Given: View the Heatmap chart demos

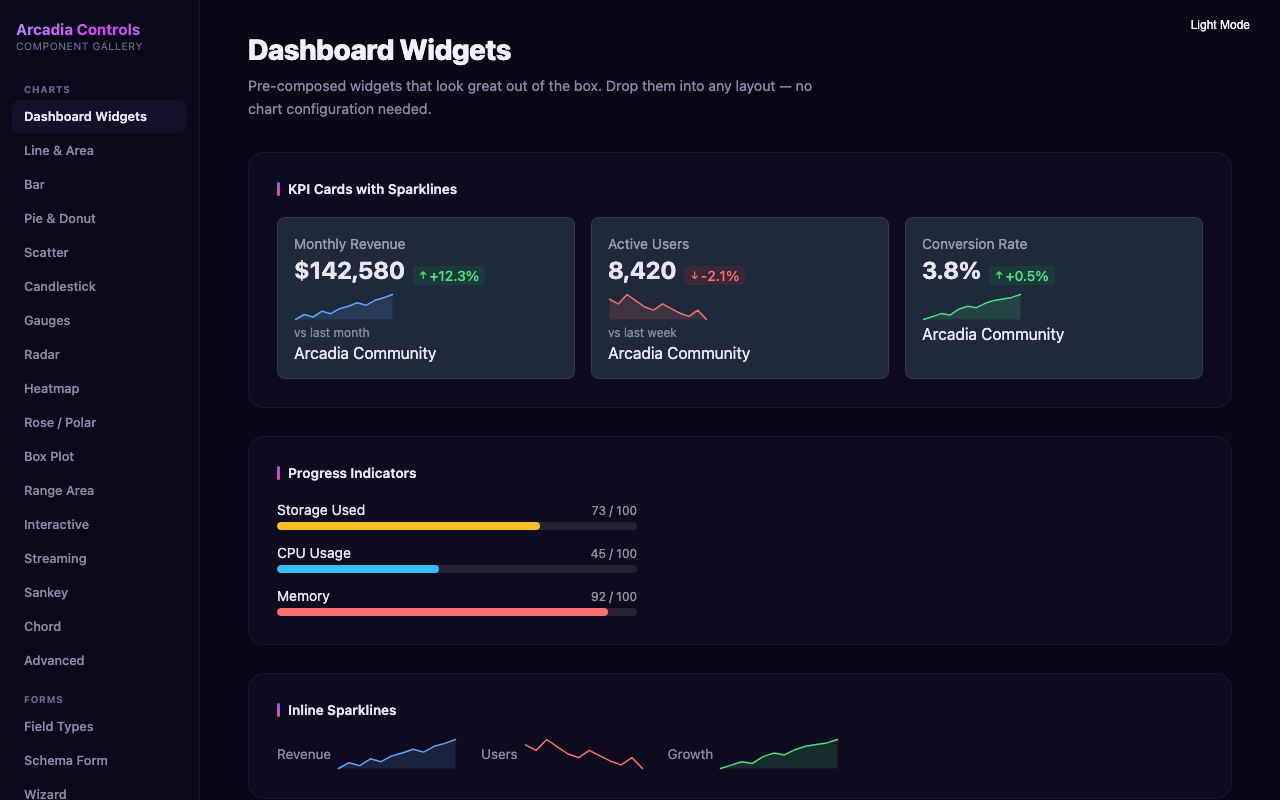Looking at the screenshot, I should [51, 388].
